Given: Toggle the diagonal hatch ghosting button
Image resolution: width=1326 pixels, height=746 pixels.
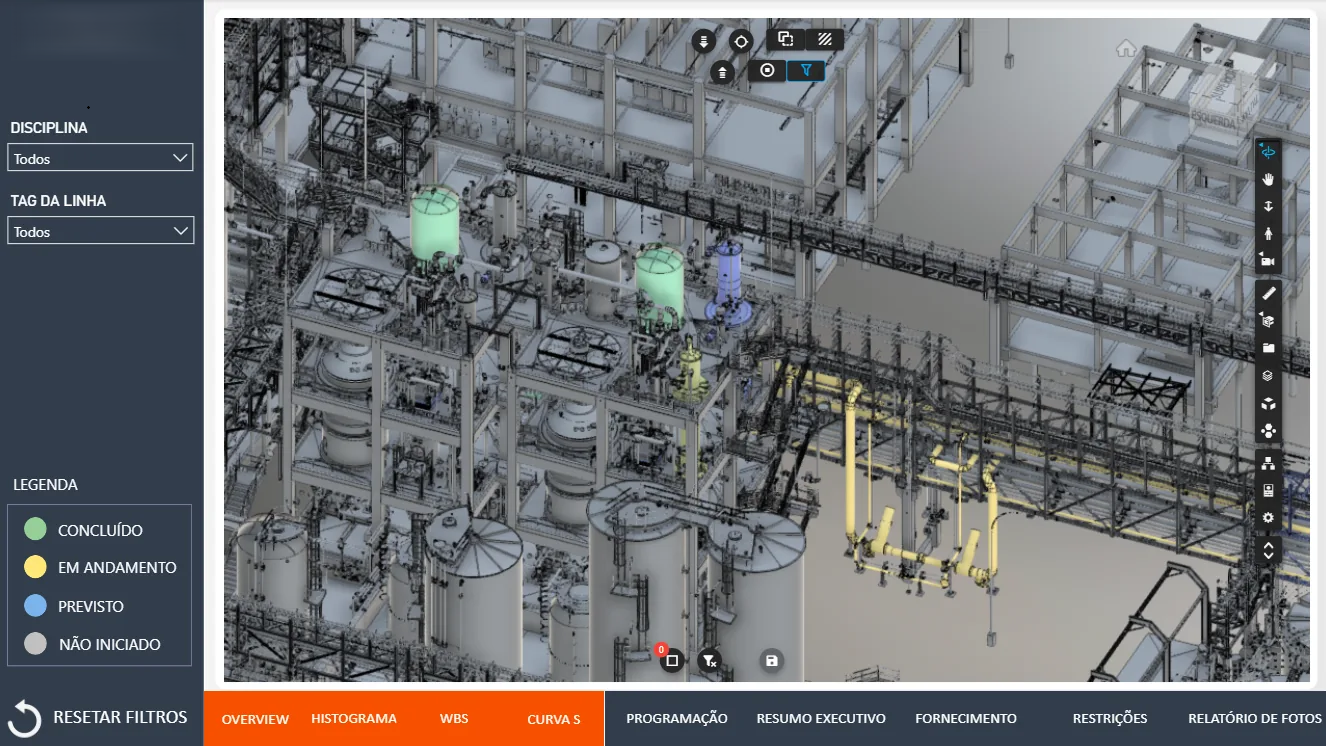Looking at the screenshot, I should (x=824, y=39).
